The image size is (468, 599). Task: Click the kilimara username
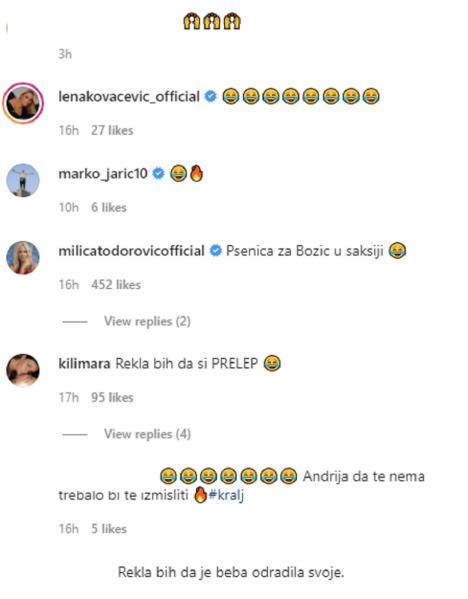(x=84, y=363)
